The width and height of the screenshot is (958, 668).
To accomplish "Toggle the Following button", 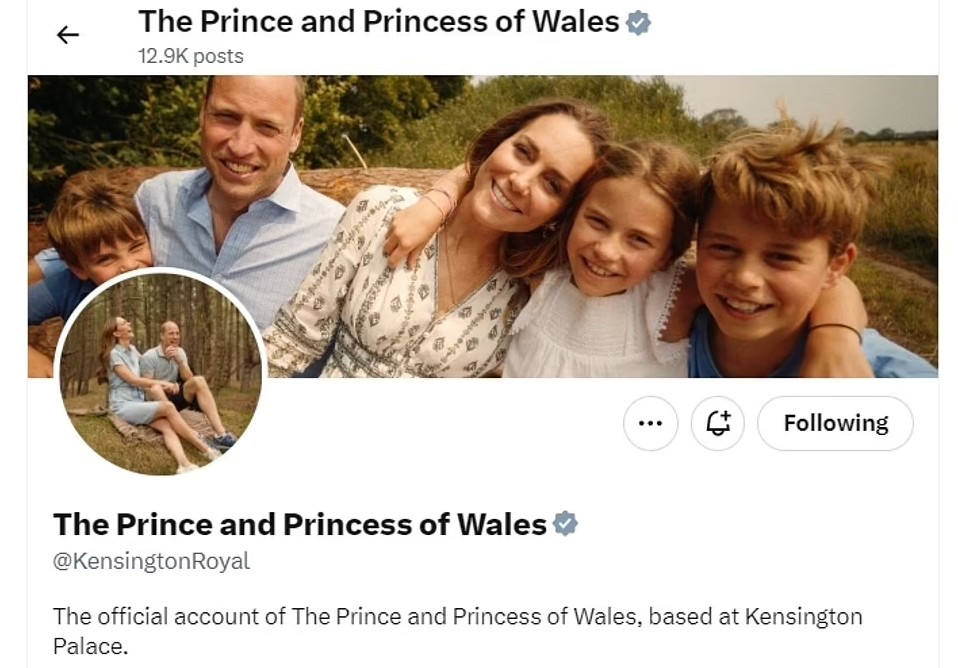I will 835,423.
